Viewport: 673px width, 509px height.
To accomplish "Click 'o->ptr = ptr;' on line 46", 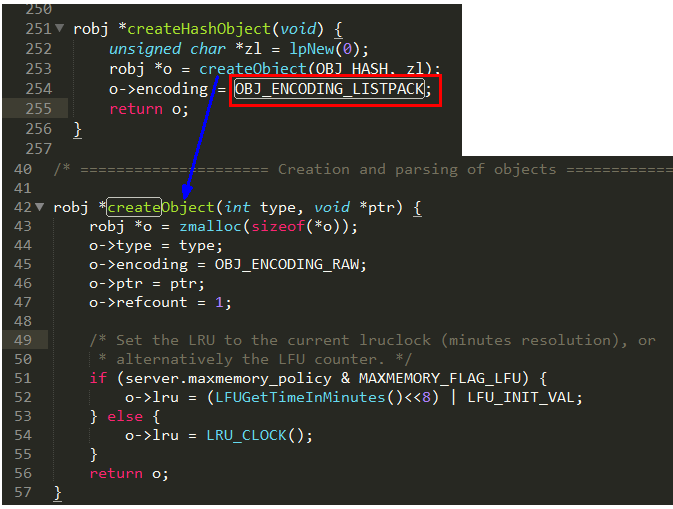I will point(147,284).
